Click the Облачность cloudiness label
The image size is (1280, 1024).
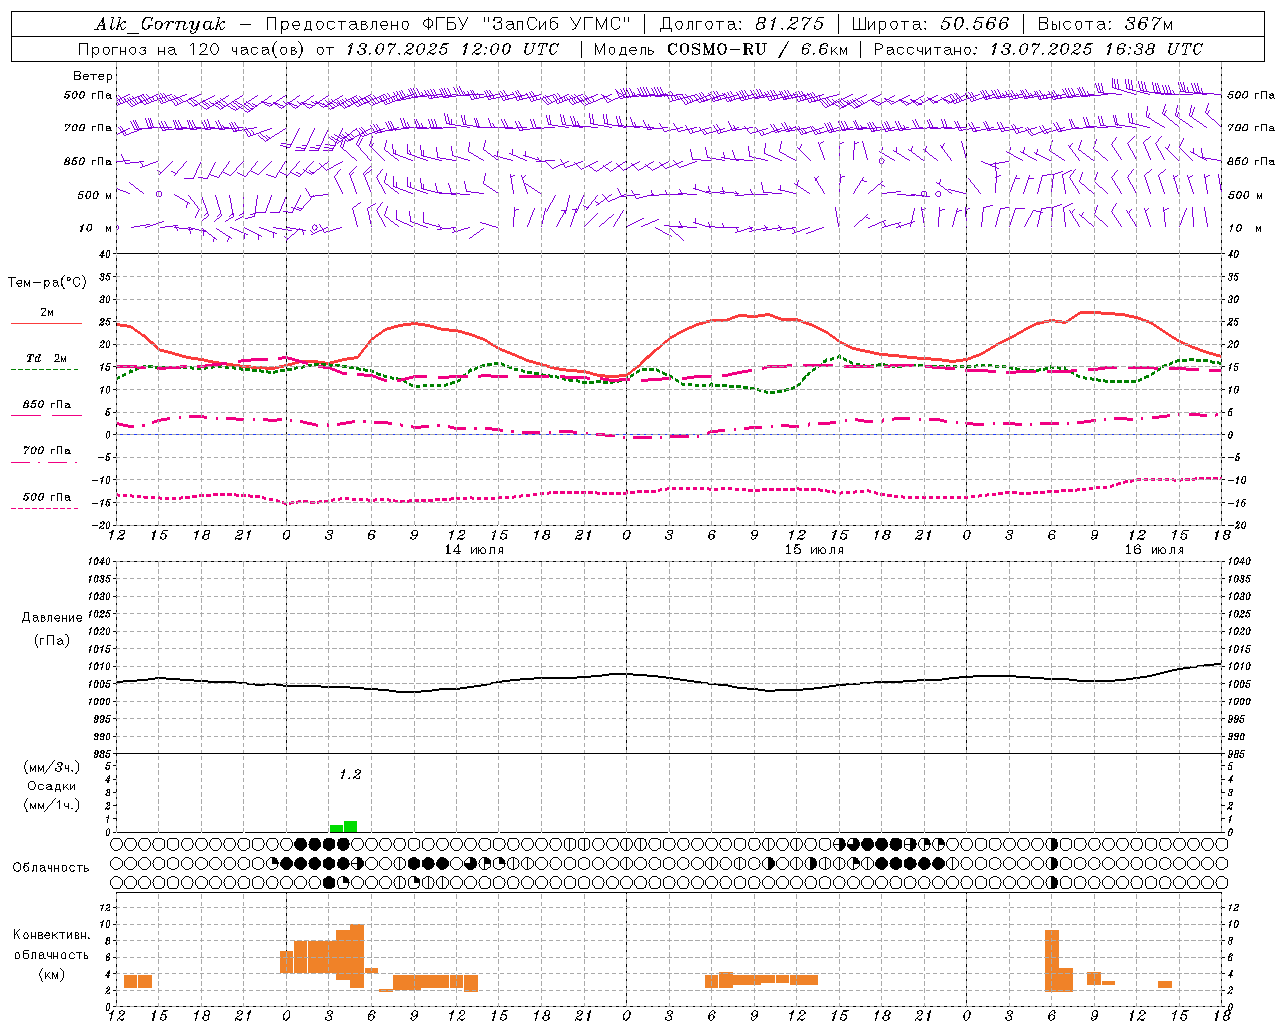tap(51, 868)
